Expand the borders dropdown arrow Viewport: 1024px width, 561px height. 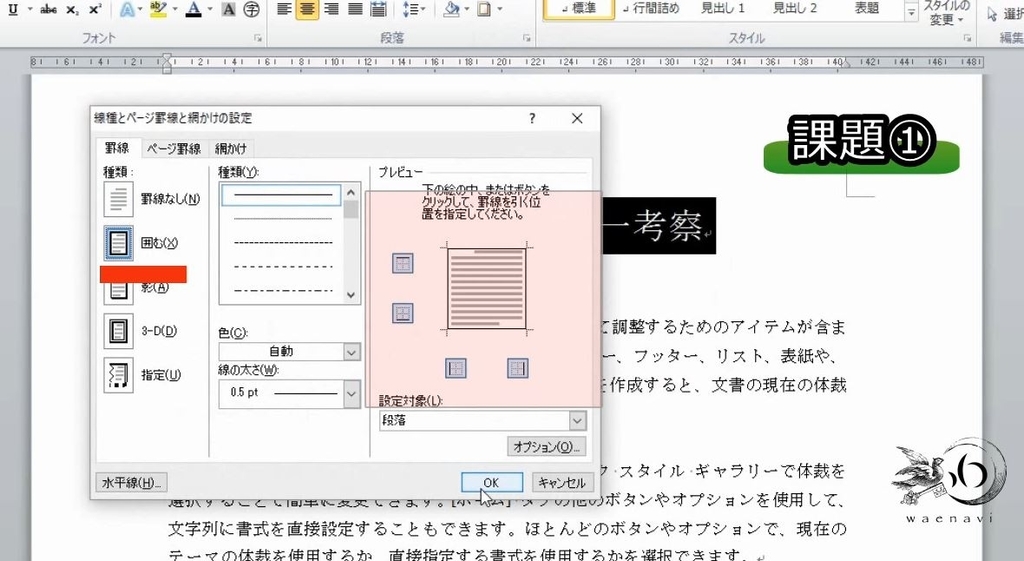coord(500,9)
